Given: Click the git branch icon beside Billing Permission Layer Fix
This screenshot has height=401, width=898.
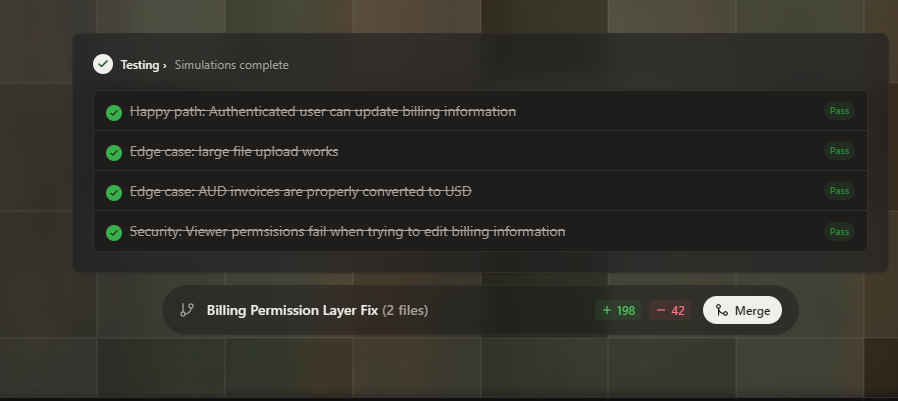Looking at the screenshot, I should point(187,310).
